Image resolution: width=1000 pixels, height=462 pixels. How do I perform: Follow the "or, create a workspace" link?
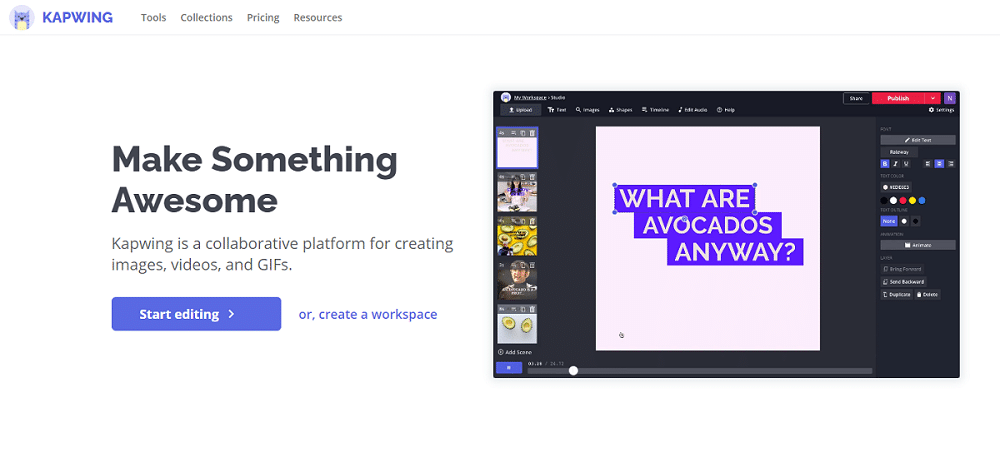pos(367,314)
